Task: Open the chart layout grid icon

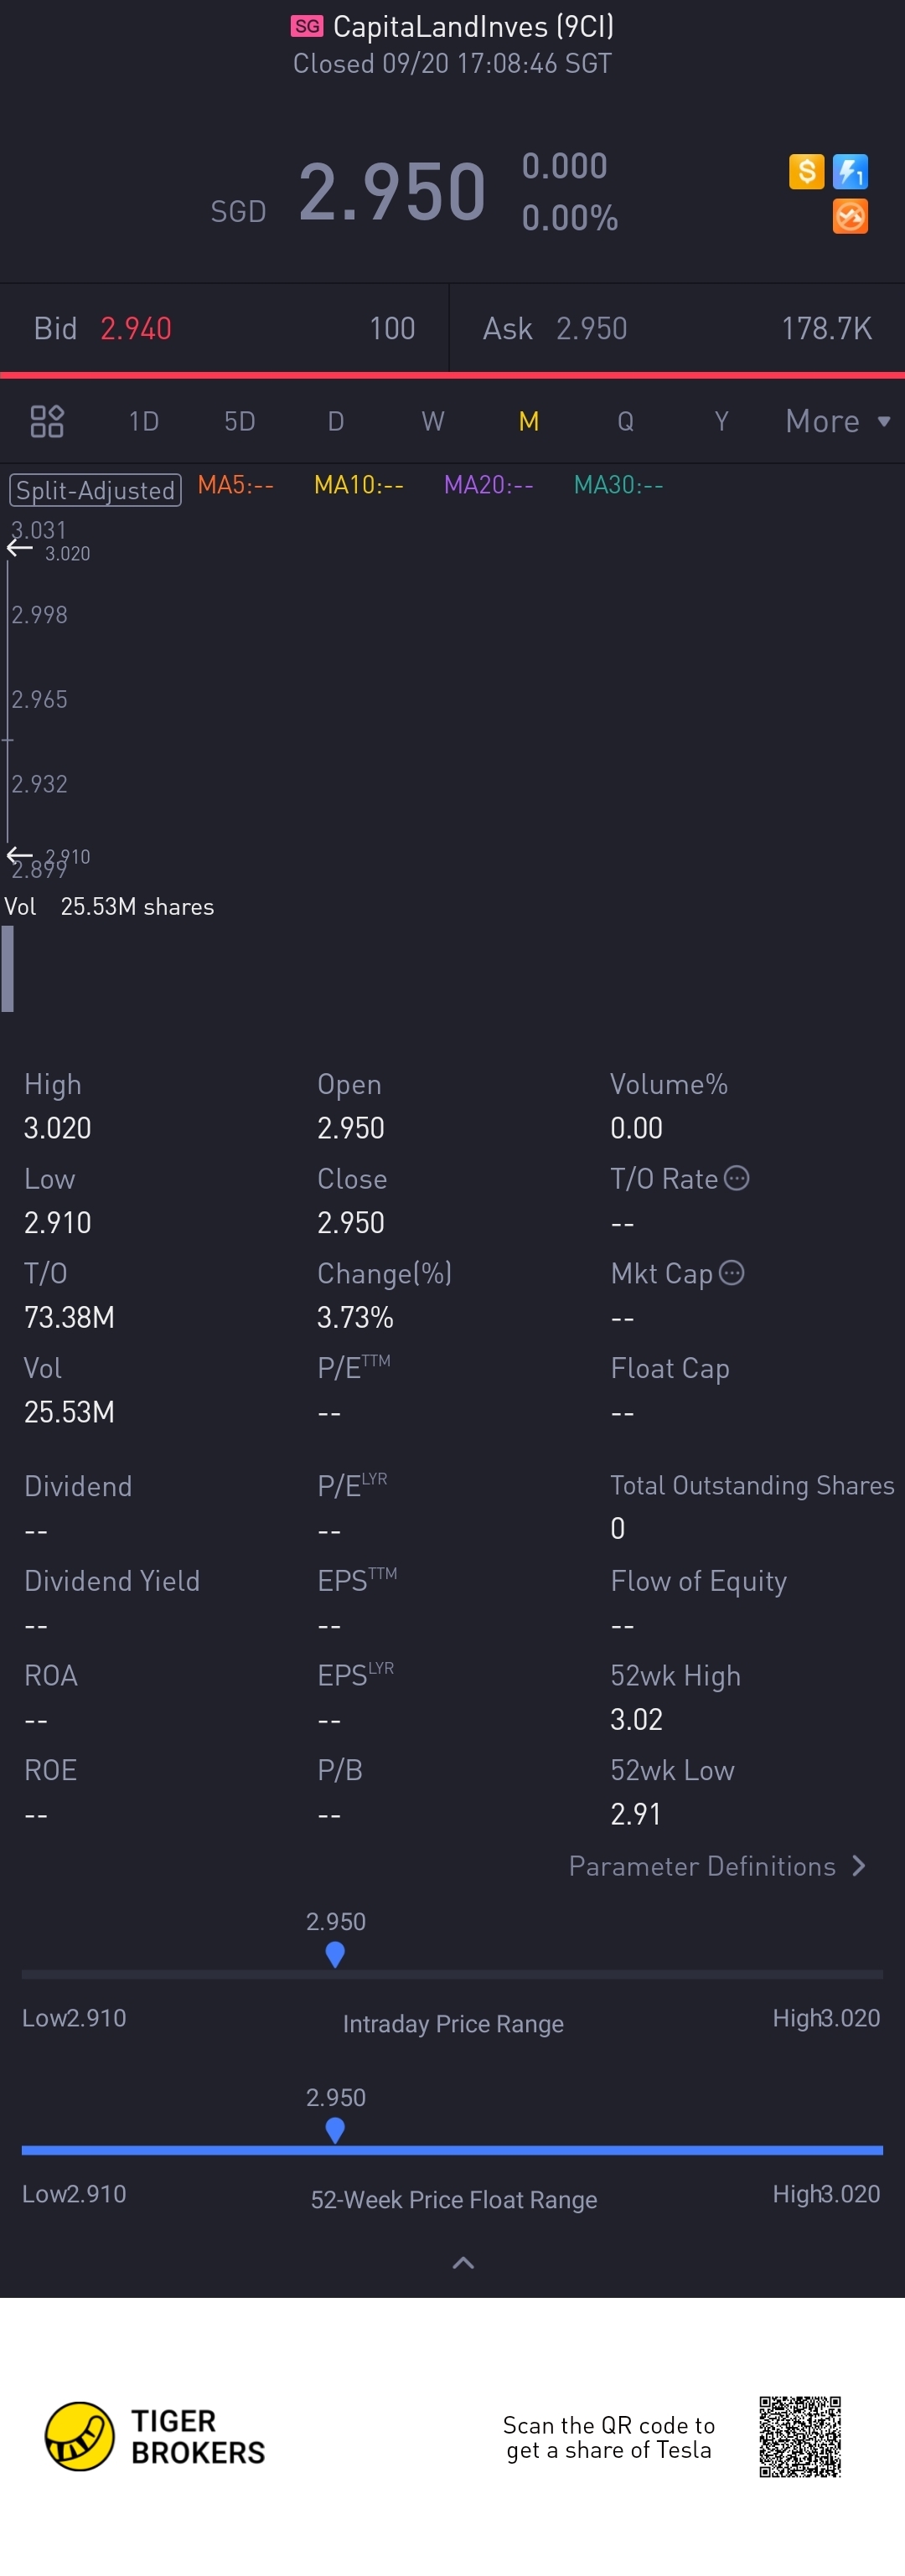Action: (x=47, y=421)
